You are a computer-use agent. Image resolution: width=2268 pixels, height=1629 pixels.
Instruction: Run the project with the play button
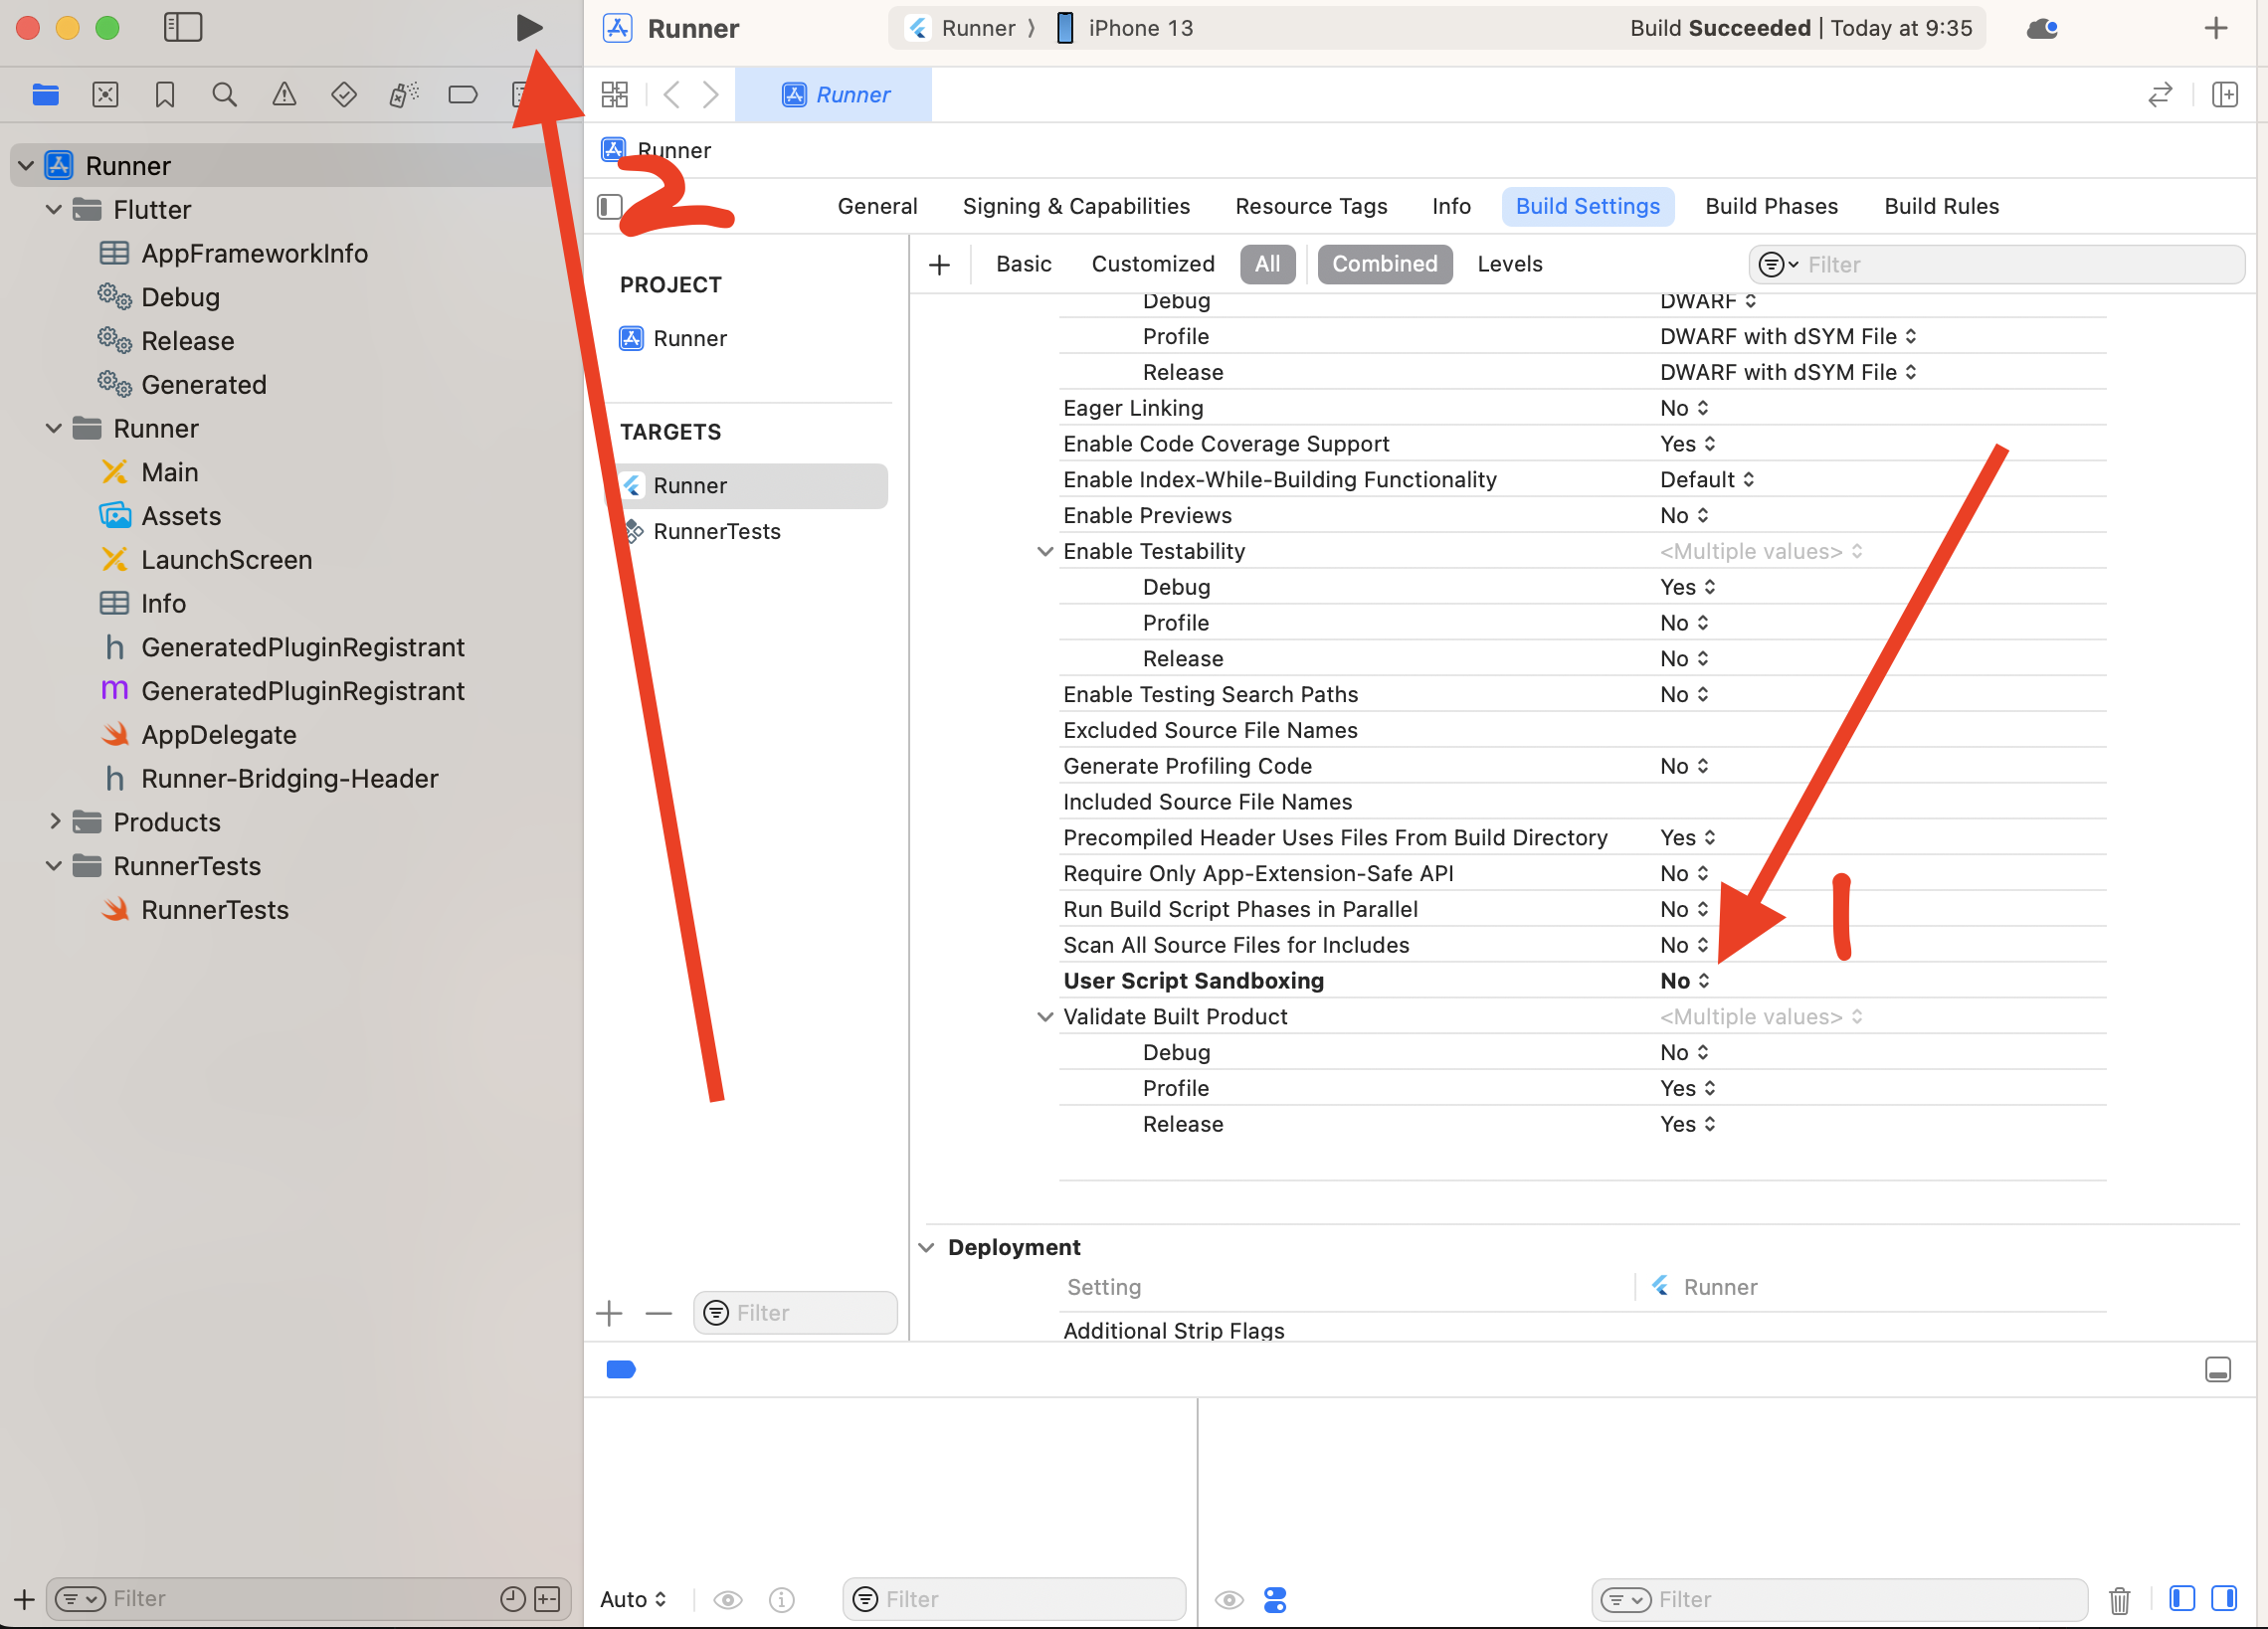point(529,28)
